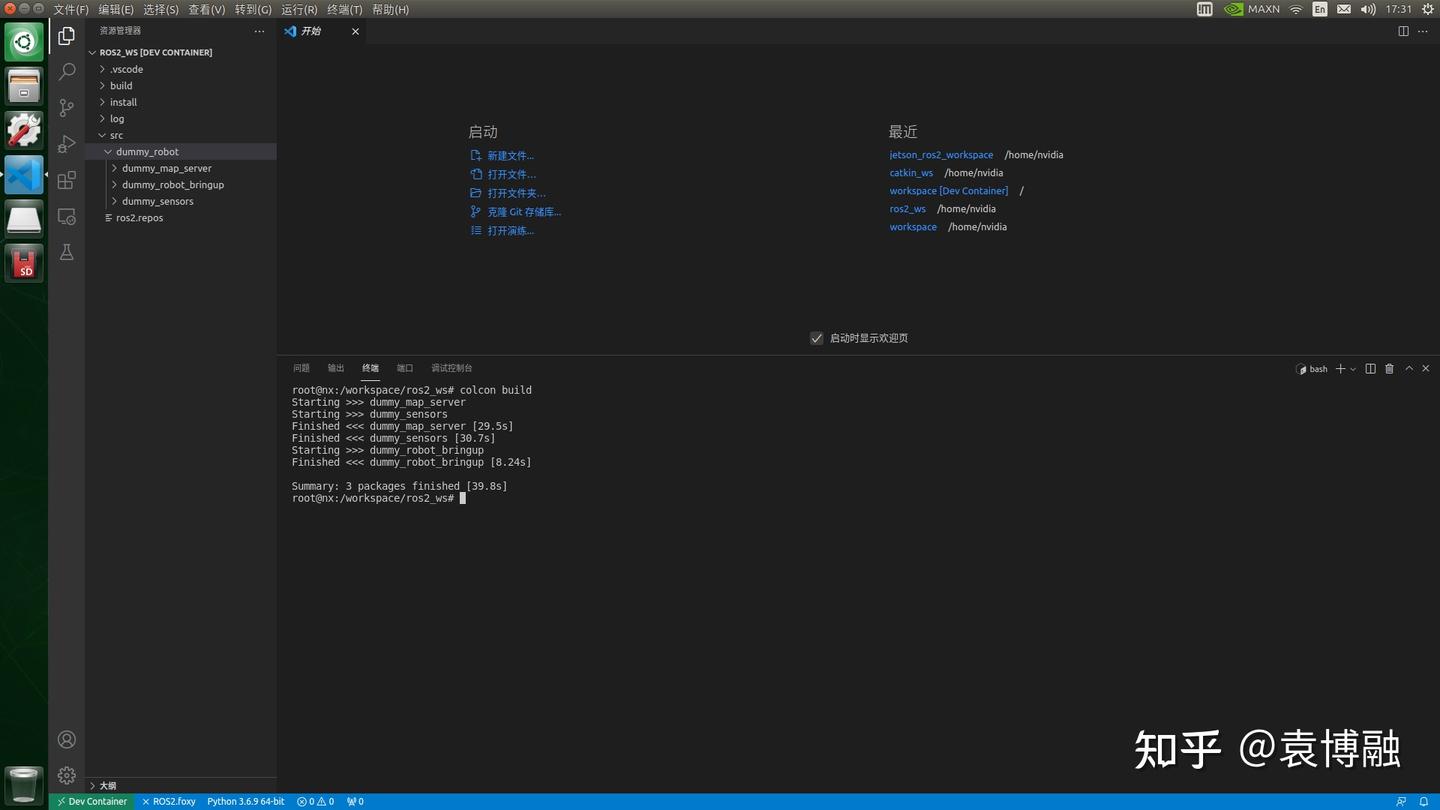The width and height of the screenshot is (1440, 810).
Task: Open the terminal profile dropdown arrow
Action: (1355, 368)
